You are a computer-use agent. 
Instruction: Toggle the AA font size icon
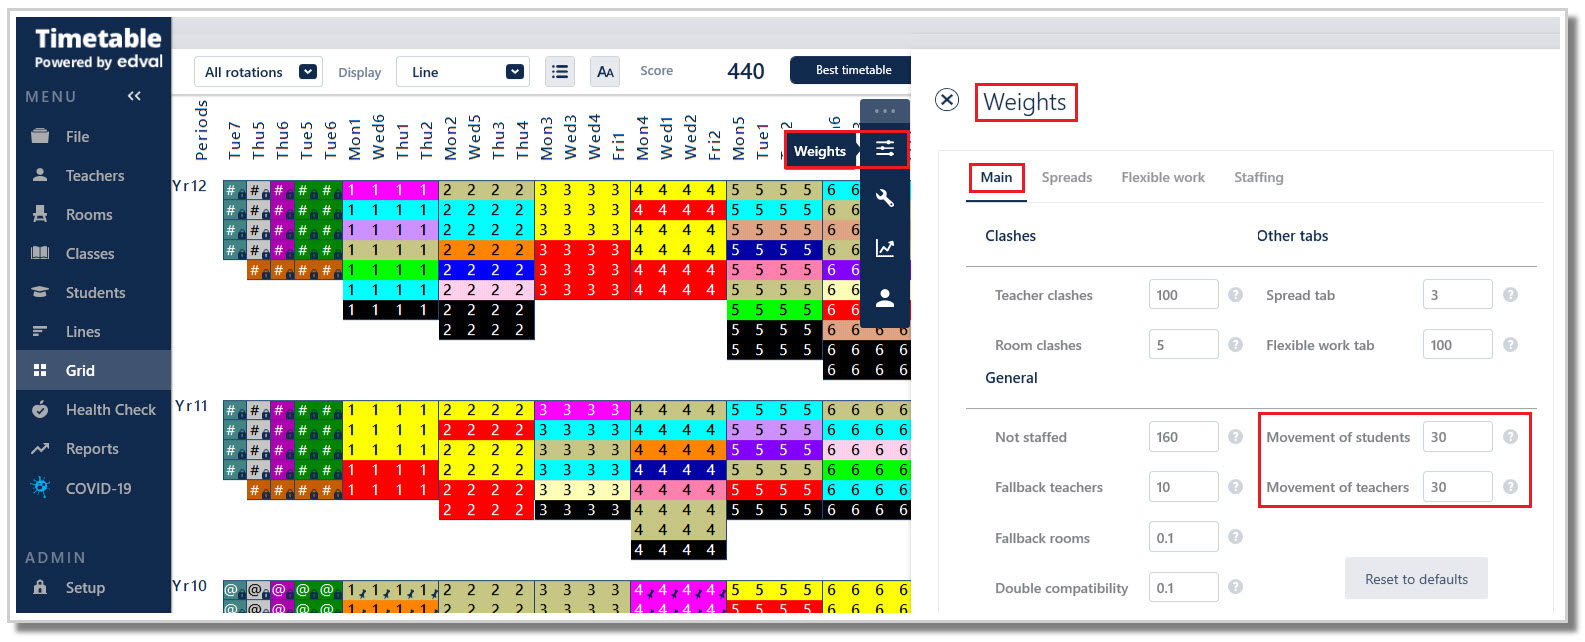605,72
